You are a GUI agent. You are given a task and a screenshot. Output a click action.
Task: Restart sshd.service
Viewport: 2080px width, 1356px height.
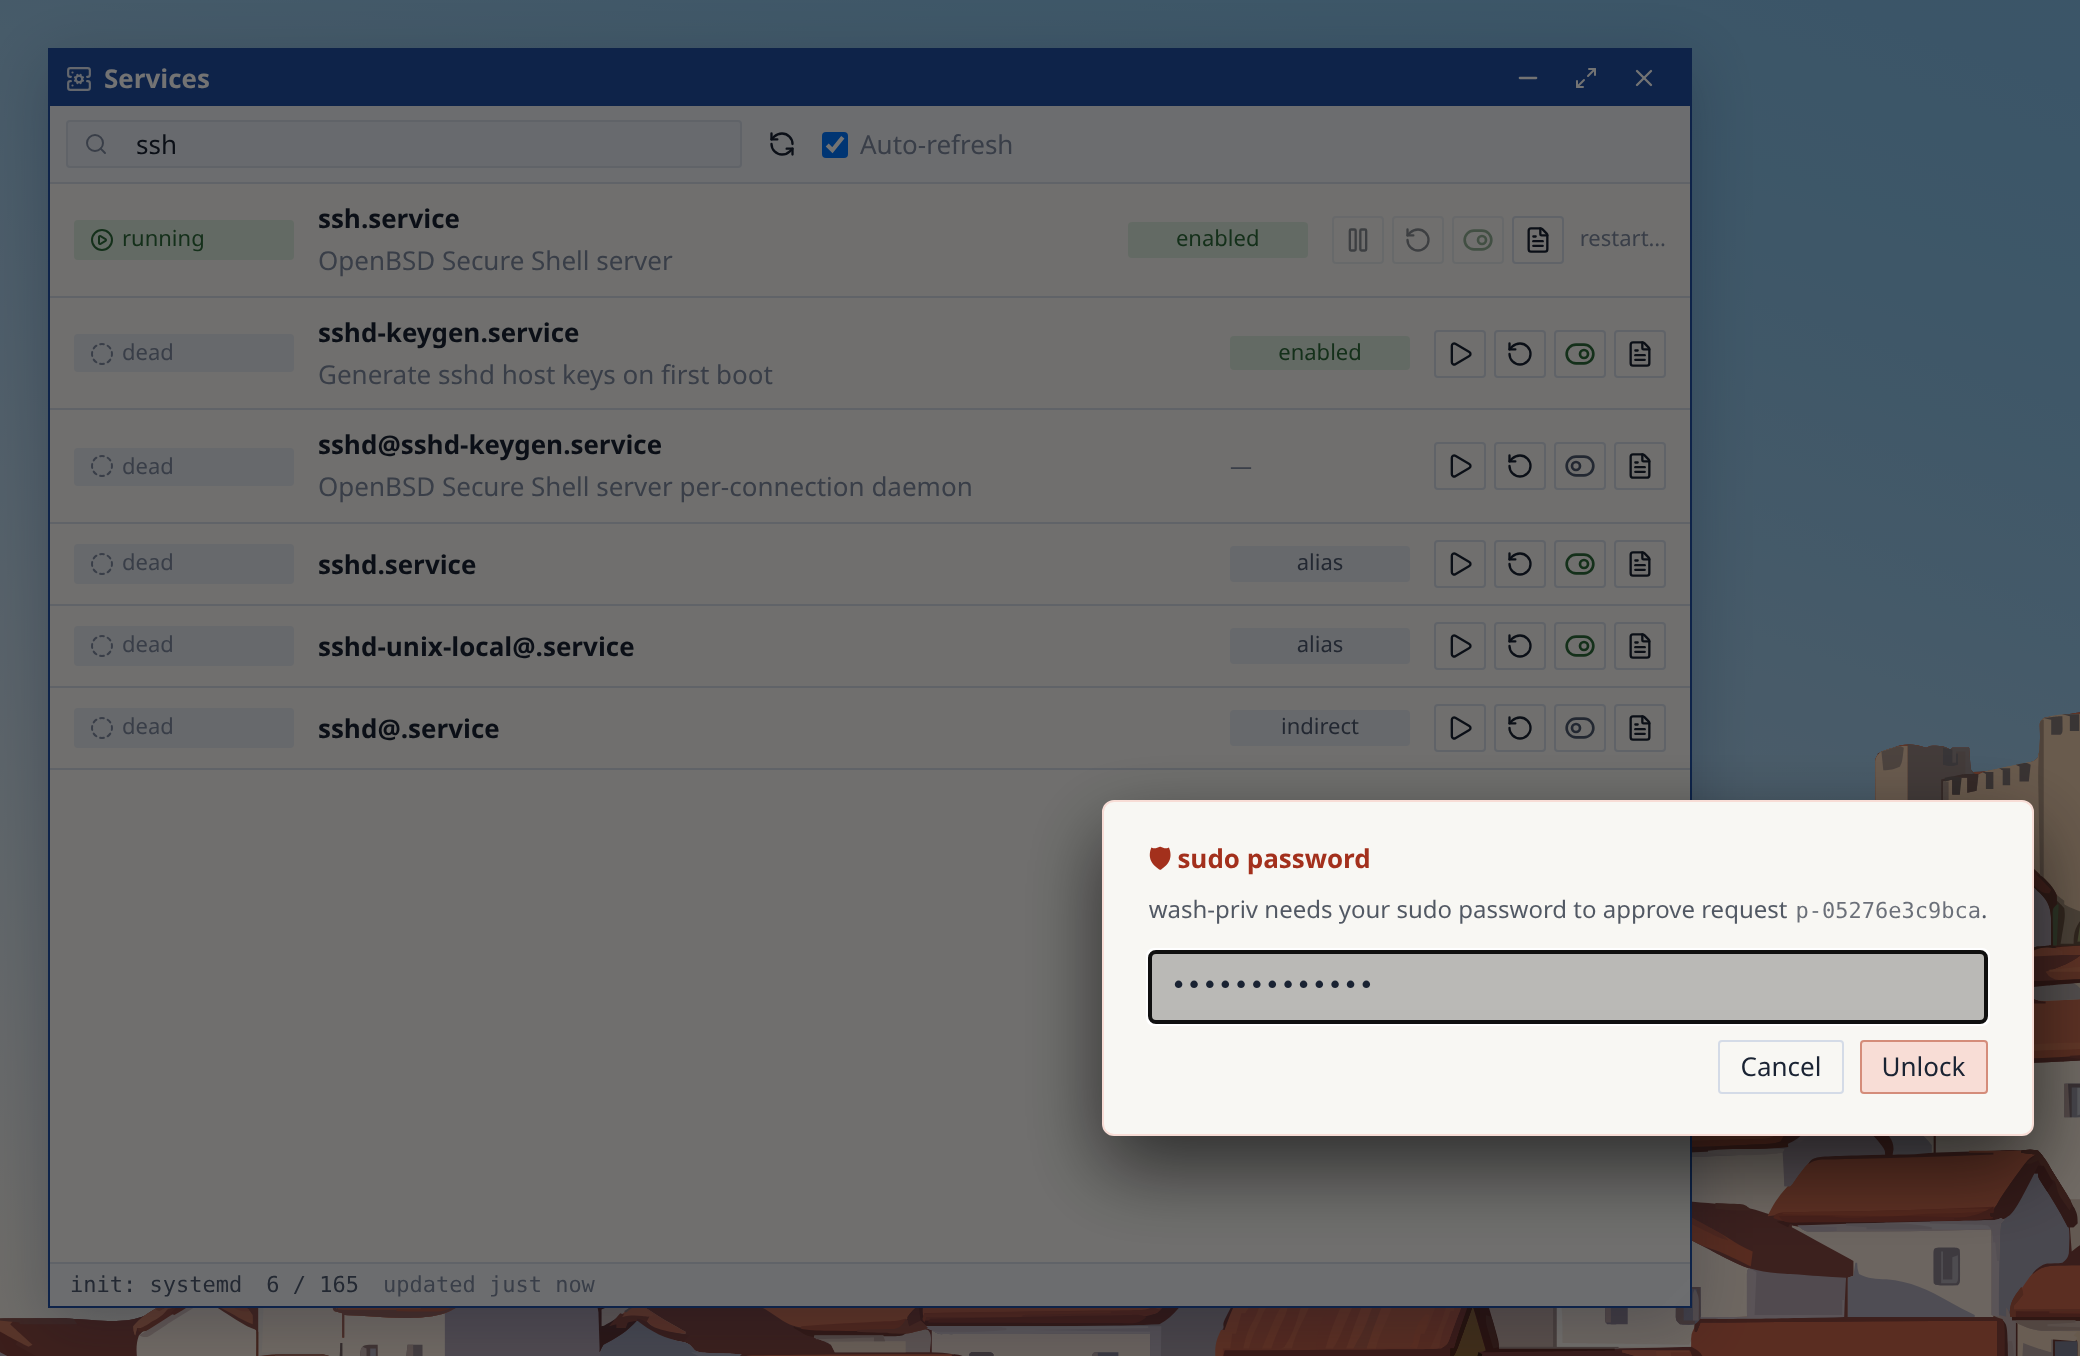pyautogui.click(x=1520, y=564)
